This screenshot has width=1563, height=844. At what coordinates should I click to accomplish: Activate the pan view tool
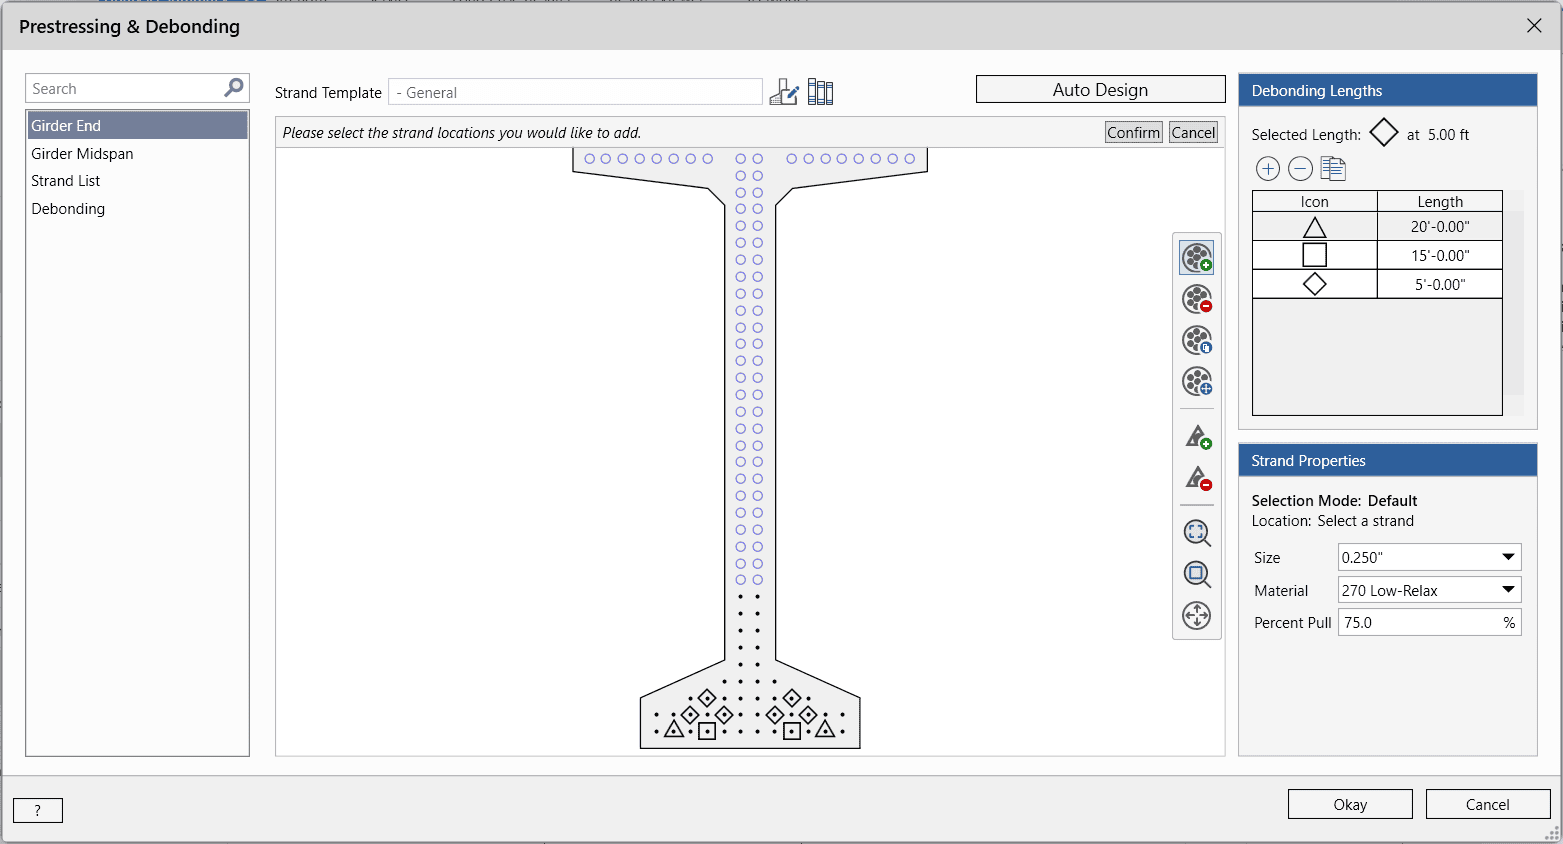click(x=1197, y=615)
